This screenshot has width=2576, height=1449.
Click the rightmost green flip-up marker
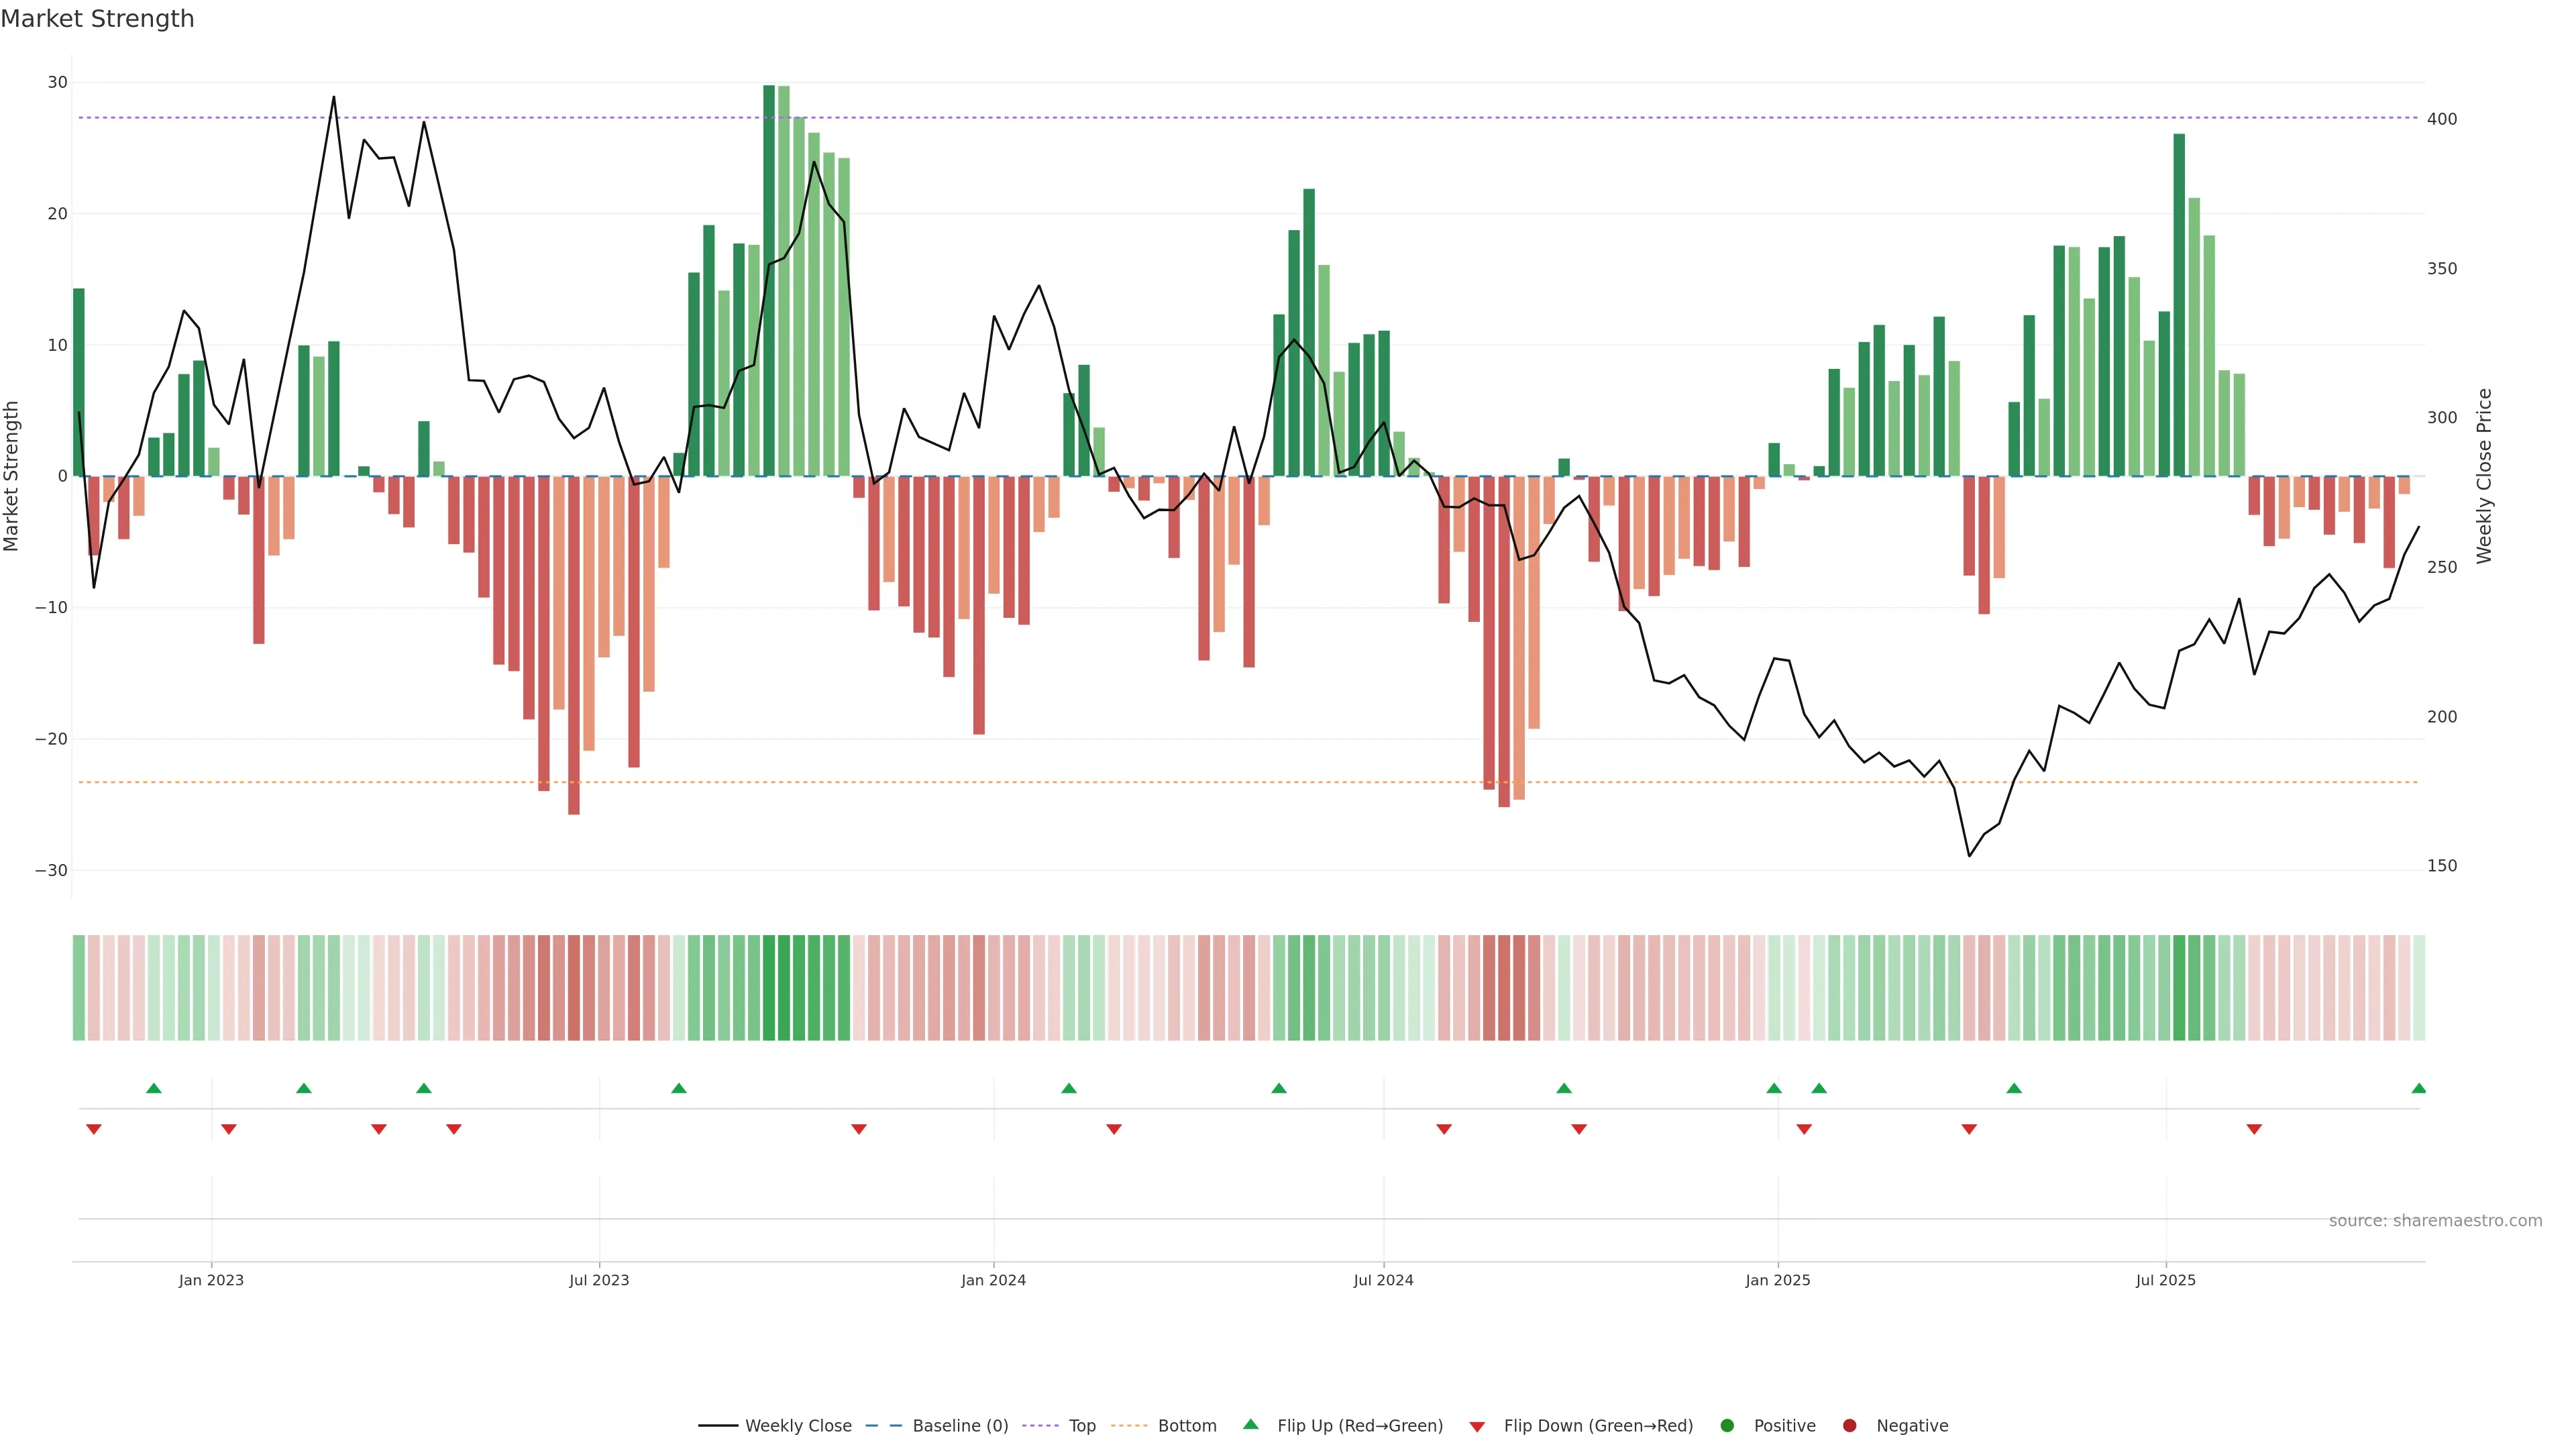2418,1088
